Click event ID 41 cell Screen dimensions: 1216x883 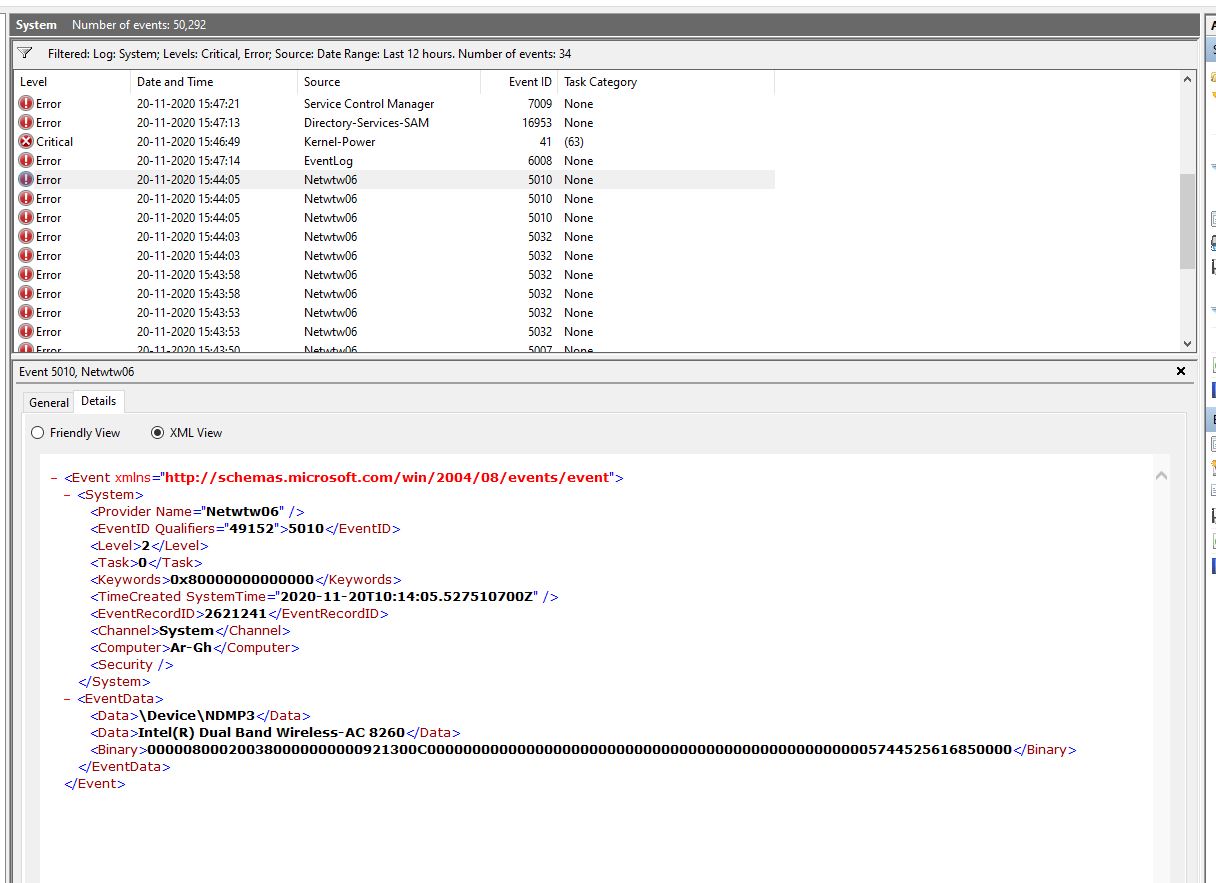click(x=546, y=142)
